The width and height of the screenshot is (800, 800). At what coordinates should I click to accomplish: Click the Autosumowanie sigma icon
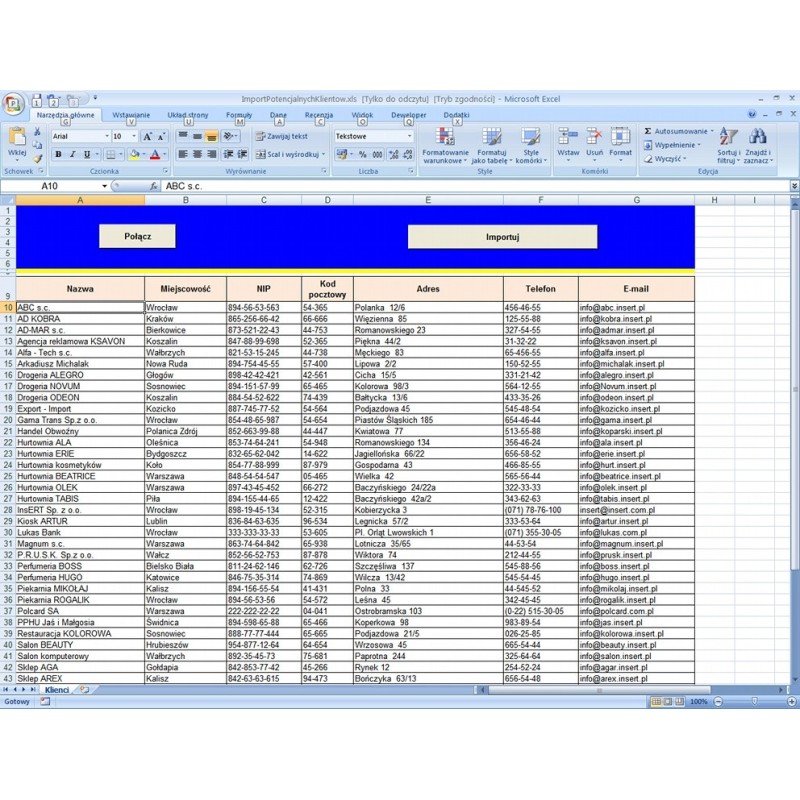[x=648, y=131]
